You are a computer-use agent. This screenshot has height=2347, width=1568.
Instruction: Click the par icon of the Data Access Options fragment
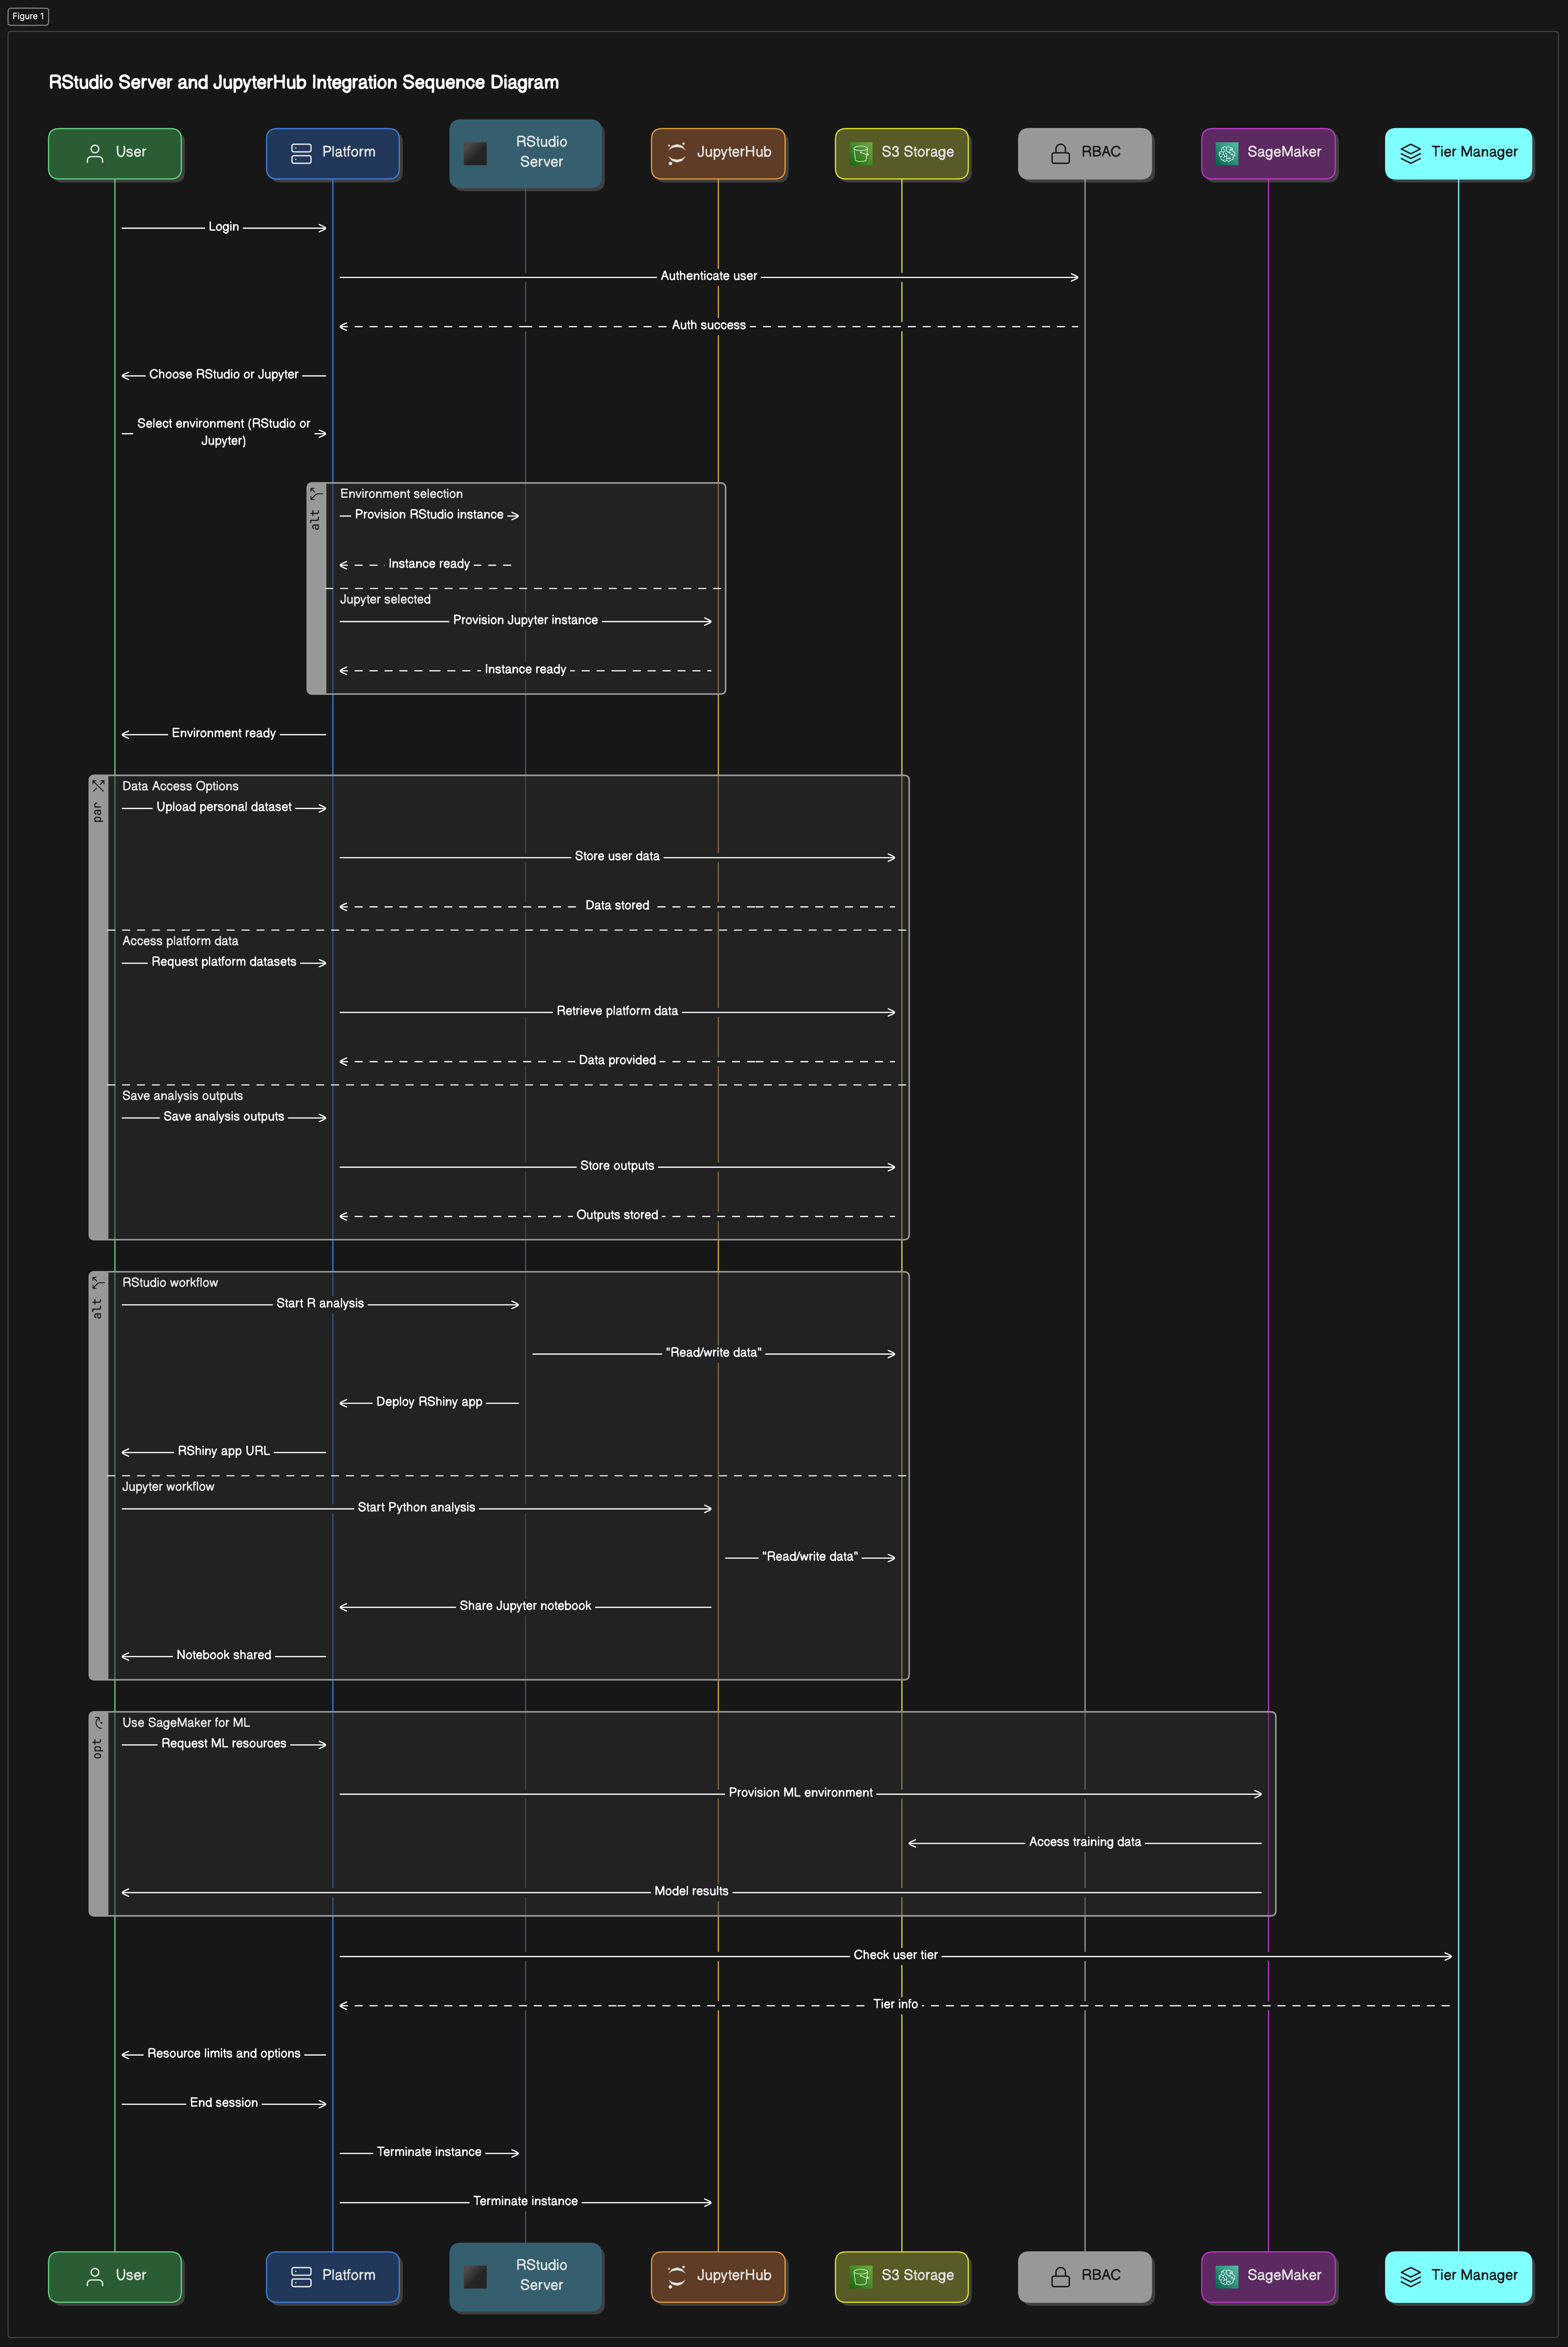[x=98, y=786]
